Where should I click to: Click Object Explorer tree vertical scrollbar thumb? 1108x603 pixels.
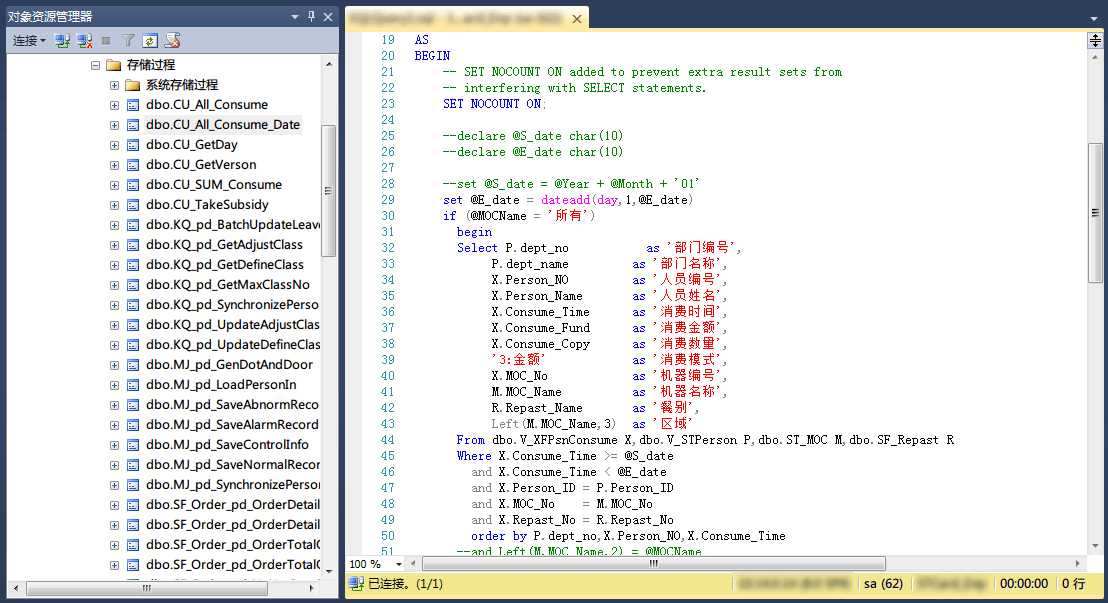point(329,191)
